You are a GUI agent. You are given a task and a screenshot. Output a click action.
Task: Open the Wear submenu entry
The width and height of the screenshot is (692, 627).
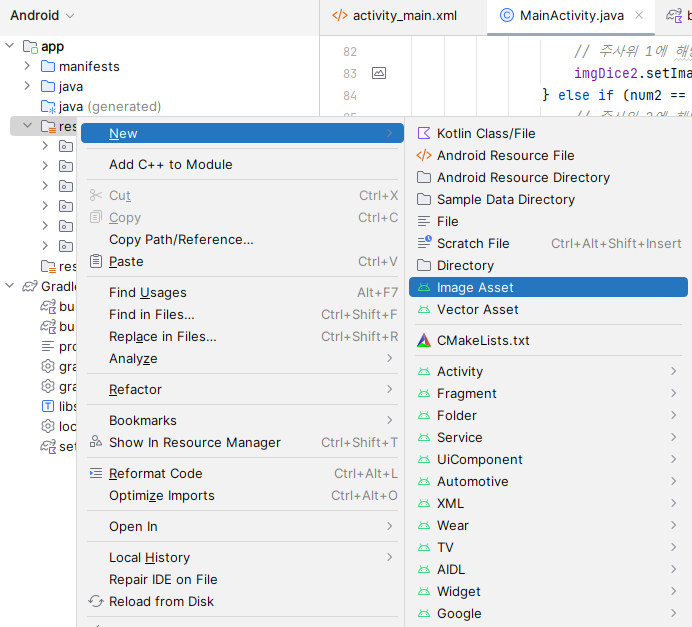[548, 526]
